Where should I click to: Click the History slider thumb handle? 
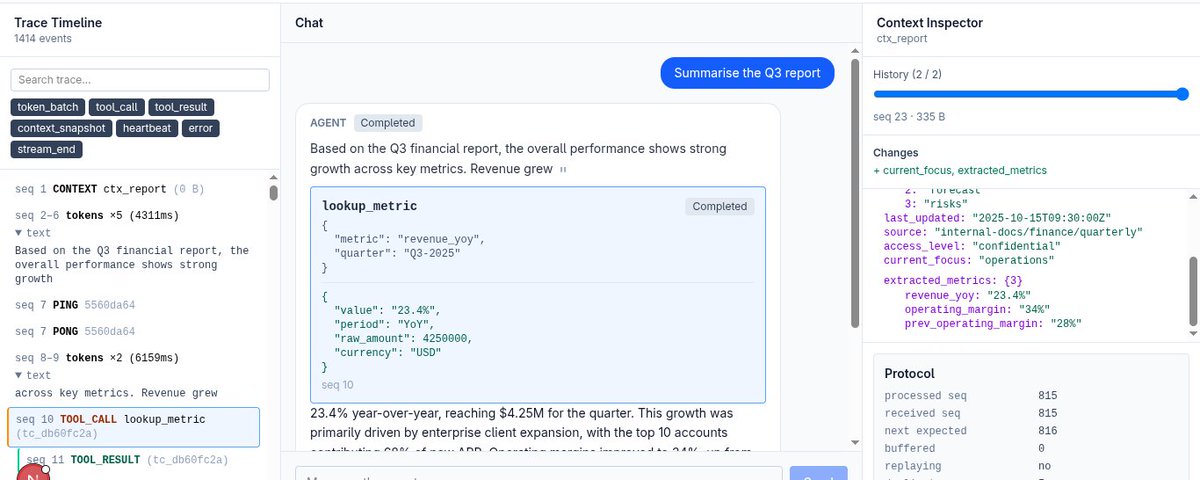tap(1183, 94)
